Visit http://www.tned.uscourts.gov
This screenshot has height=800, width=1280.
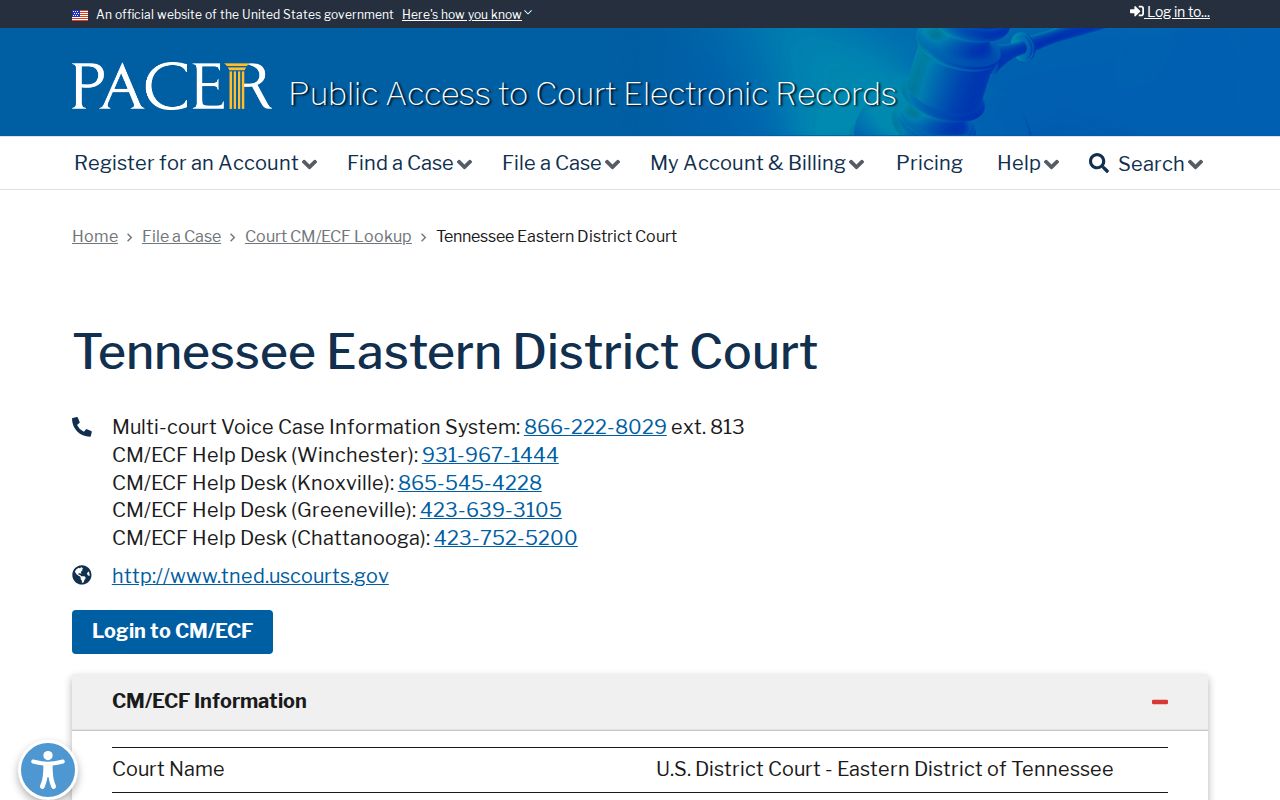pyautogui.click(x=250, y=576)
